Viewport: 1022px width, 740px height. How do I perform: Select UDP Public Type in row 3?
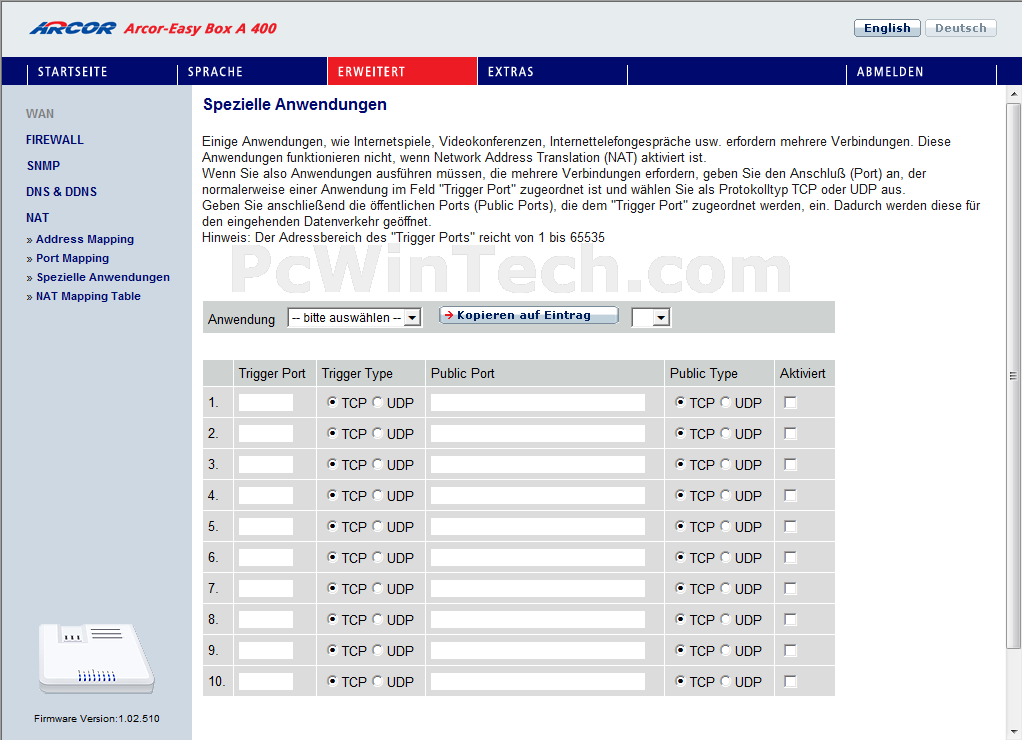(x=725, y=464)
